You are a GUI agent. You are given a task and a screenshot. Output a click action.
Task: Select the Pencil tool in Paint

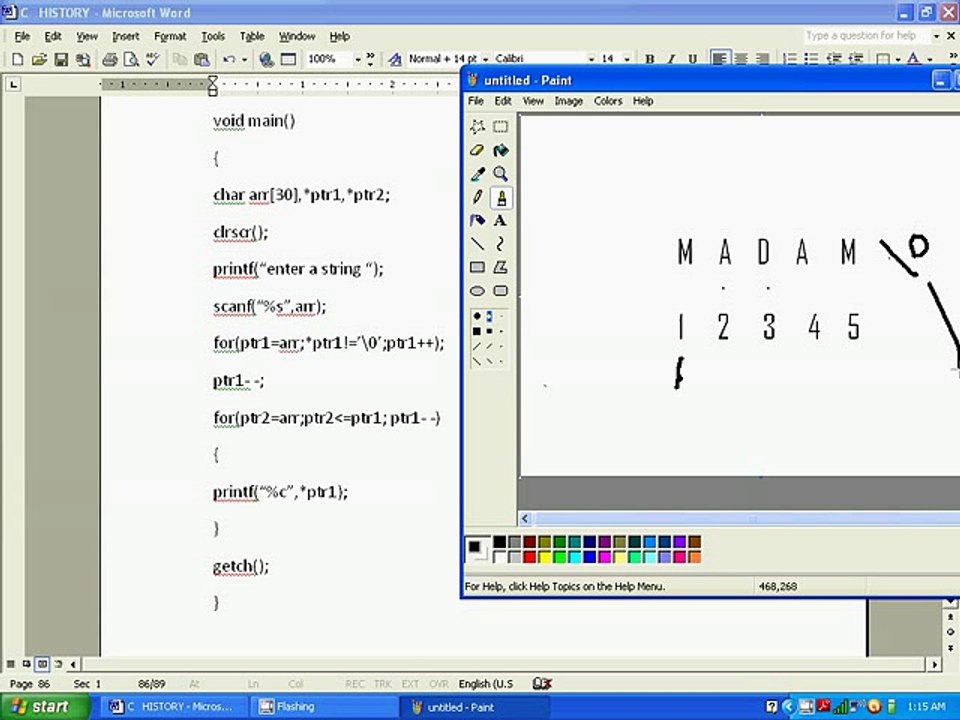click(477, 197)
